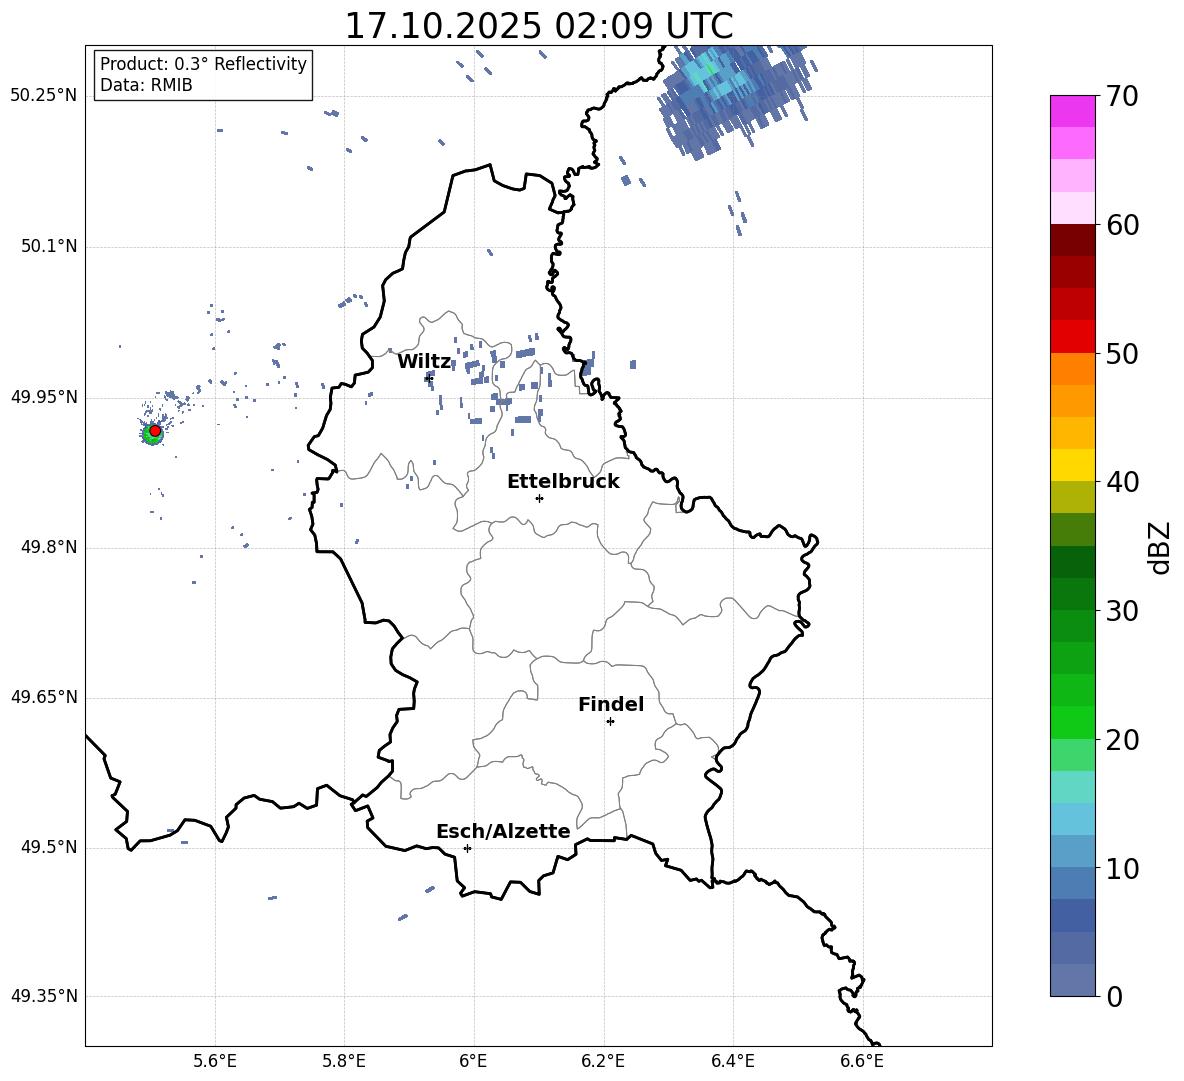Click the 6.6°E longitude label
The height and width of the screenshot is (1081, 1184).
862,1062
